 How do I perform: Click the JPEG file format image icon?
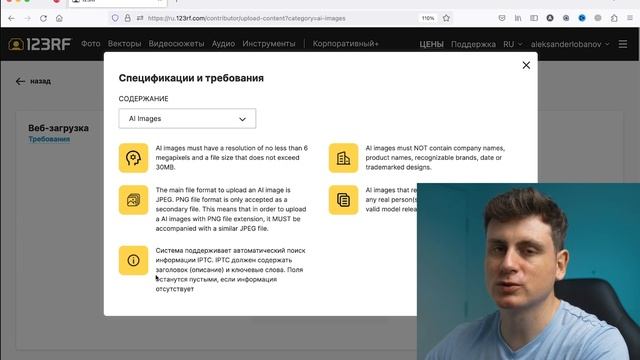pos(133,200)
